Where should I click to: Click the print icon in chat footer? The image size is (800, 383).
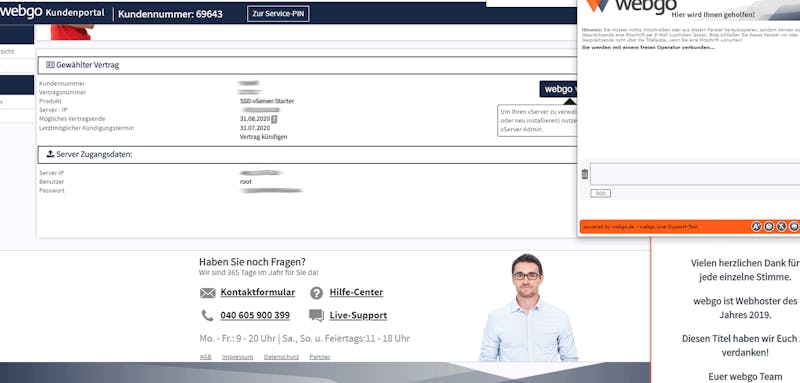point(794,226)
